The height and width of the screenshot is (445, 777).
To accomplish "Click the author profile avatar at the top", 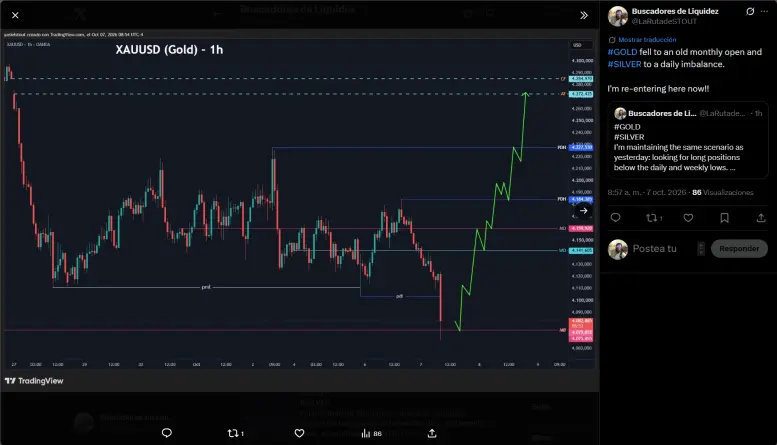I will coord(617,16).
